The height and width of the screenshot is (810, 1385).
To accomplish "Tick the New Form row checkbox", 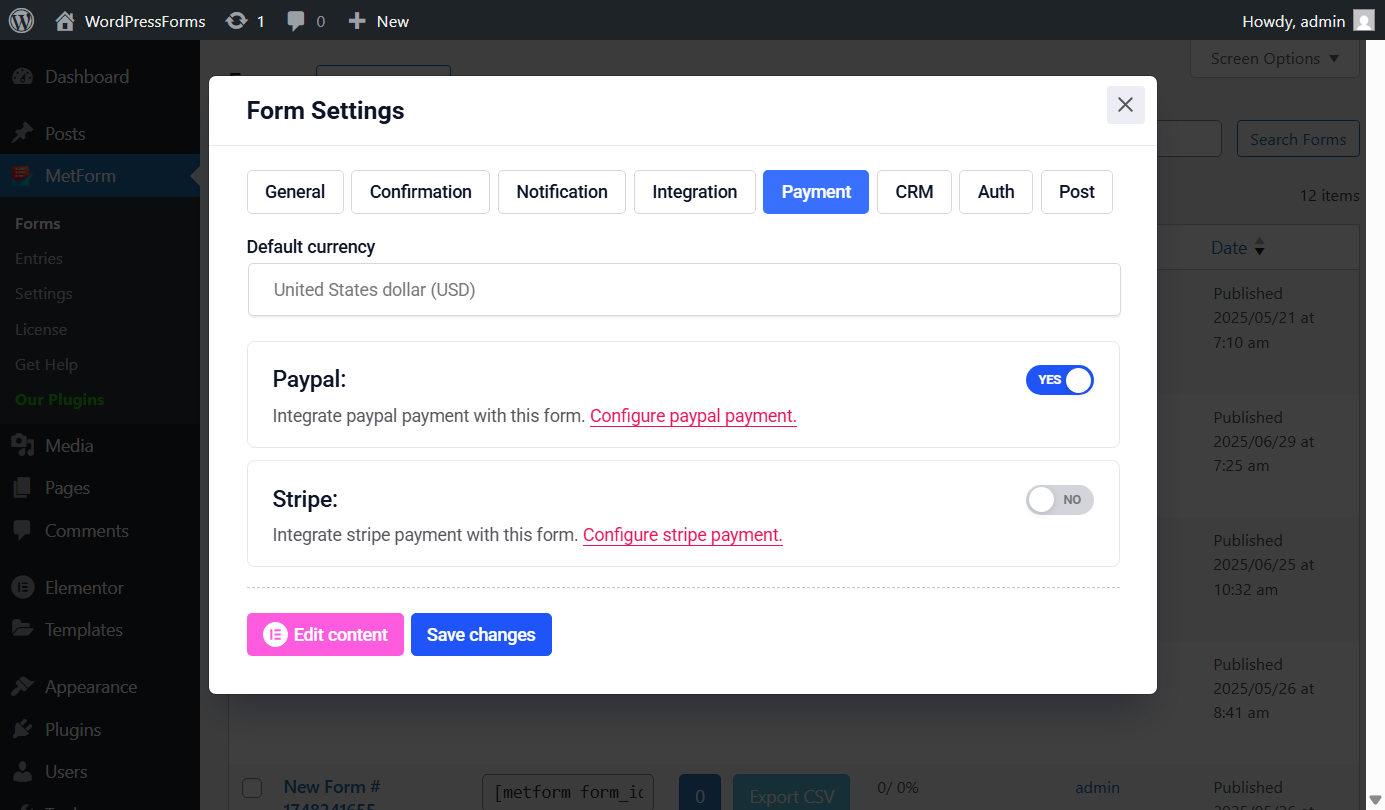I will [252, 788].
